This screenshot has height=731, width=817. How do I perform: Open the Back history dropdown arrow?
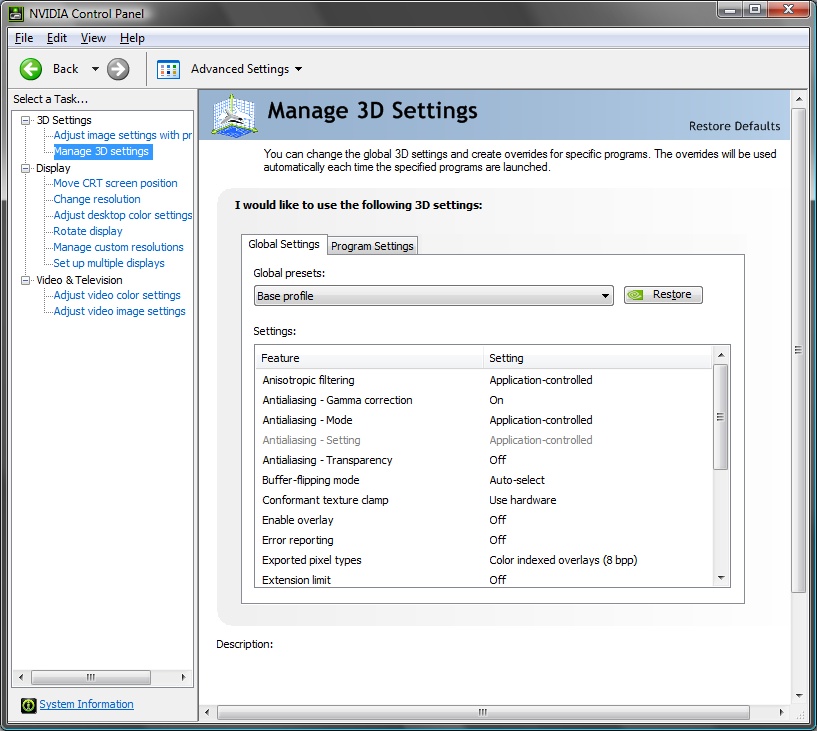95,69
